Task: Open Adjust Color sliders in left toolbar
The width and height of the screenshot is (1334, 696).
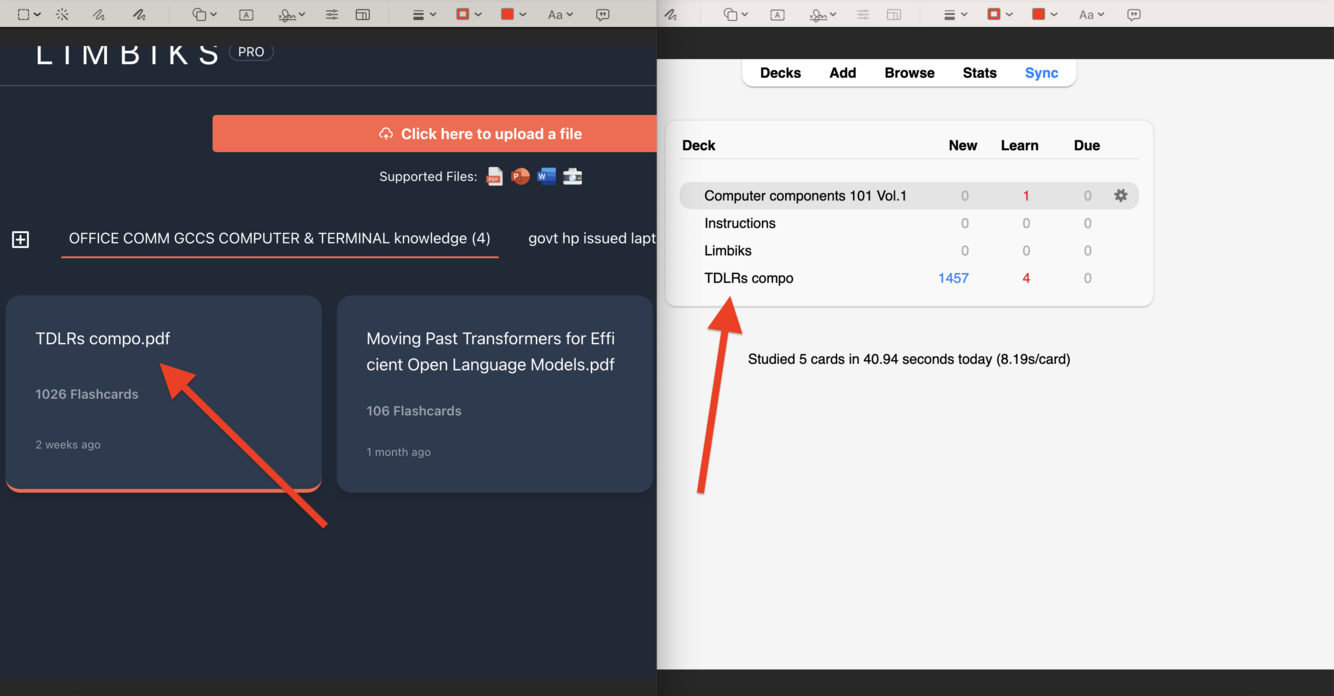Action: coord(331,15)
